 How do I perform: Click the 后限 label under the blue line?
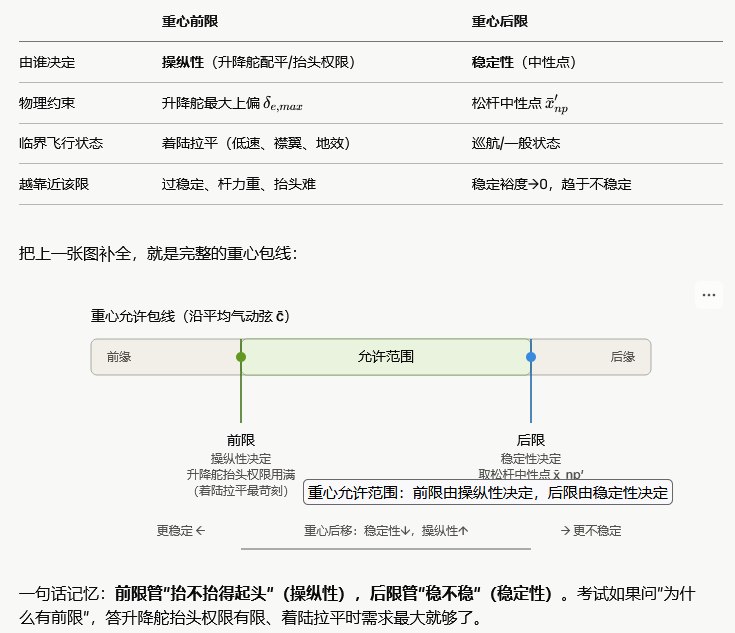[x=531, y=440]
